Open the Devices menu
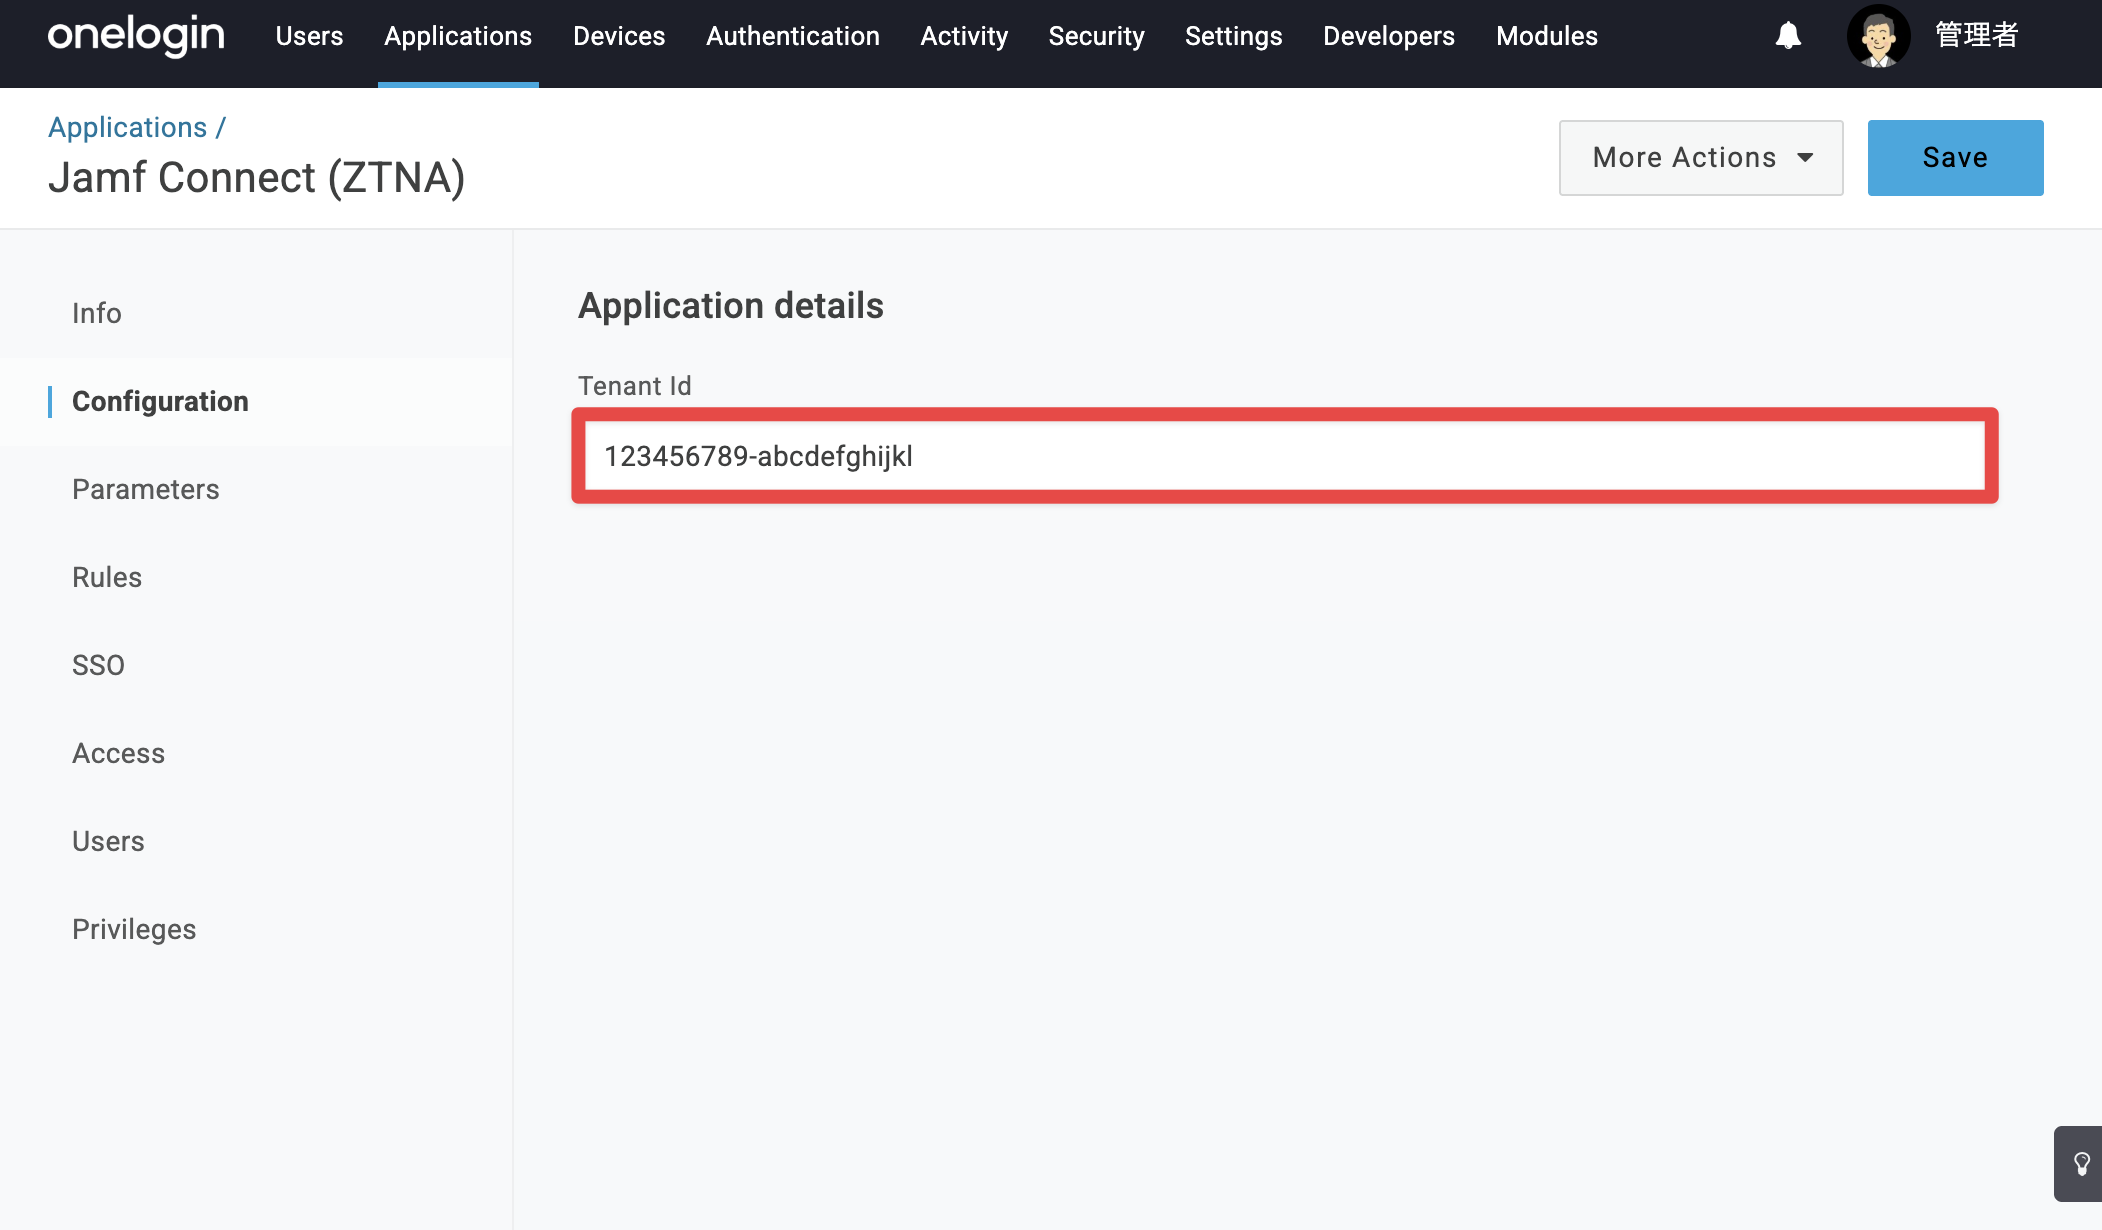The height and width of the screenshot is (1230, 2102). [x=619, y=36]
